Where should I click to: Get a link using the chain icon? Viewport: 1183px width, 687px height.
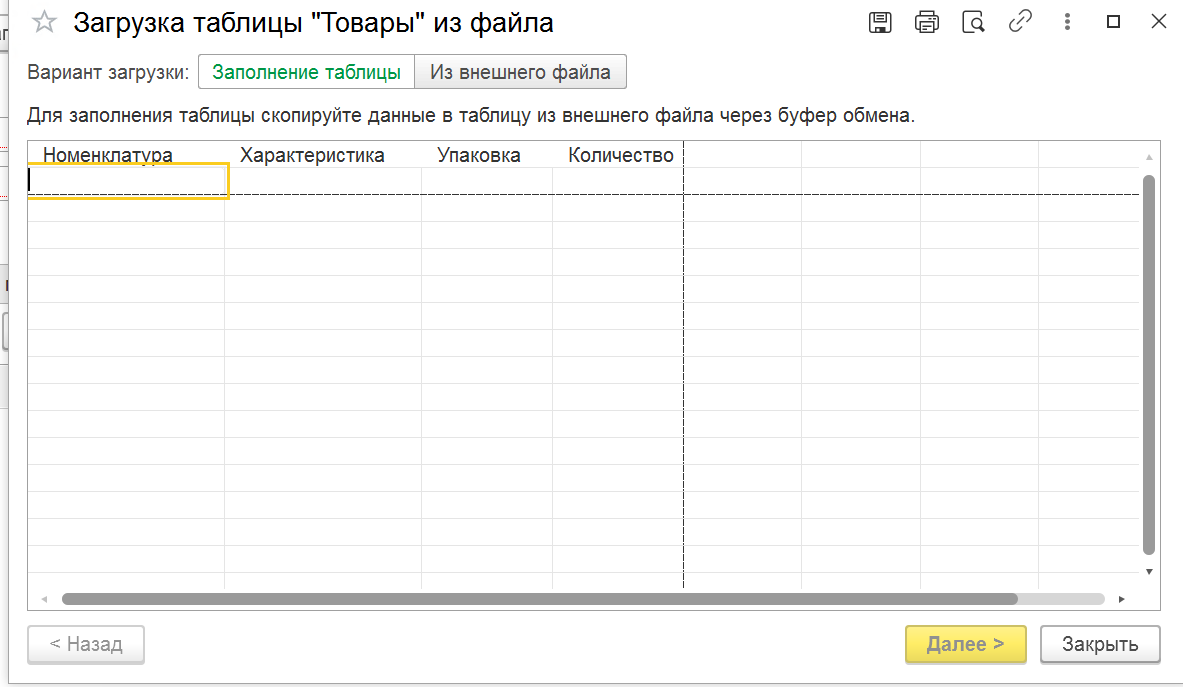click(x=1020, y=22)
